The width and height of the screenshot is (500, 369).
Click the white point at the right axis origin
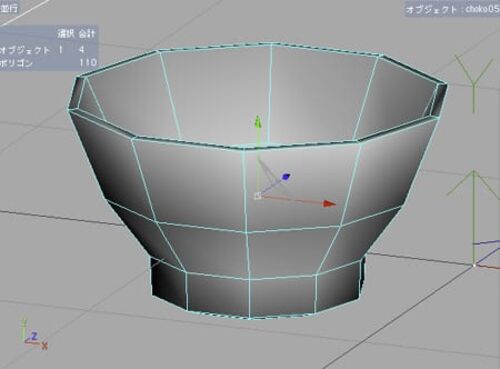474,265
